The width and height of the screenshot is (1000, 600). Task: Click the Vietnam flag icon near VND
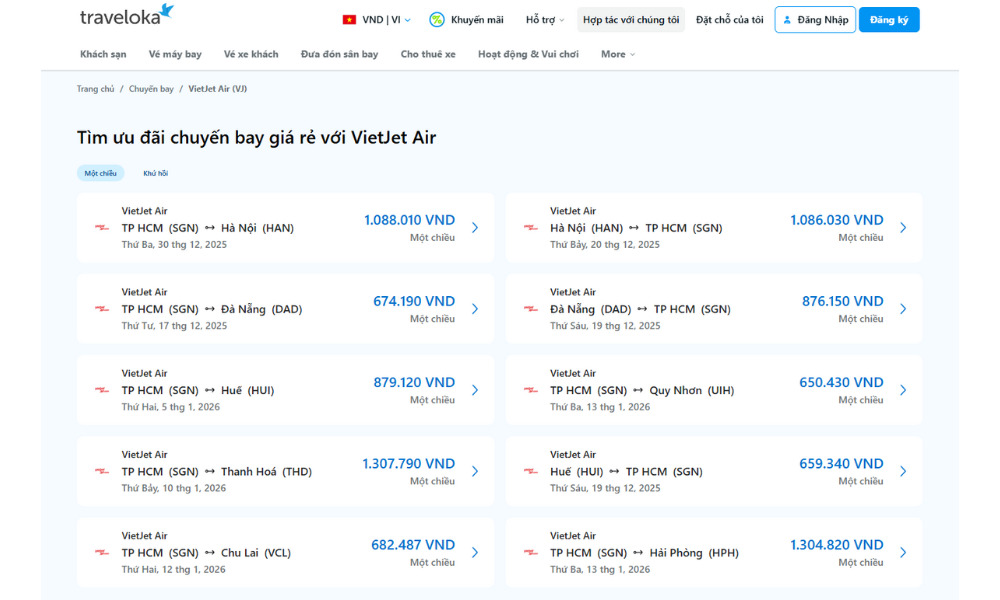tap(349, 18)
